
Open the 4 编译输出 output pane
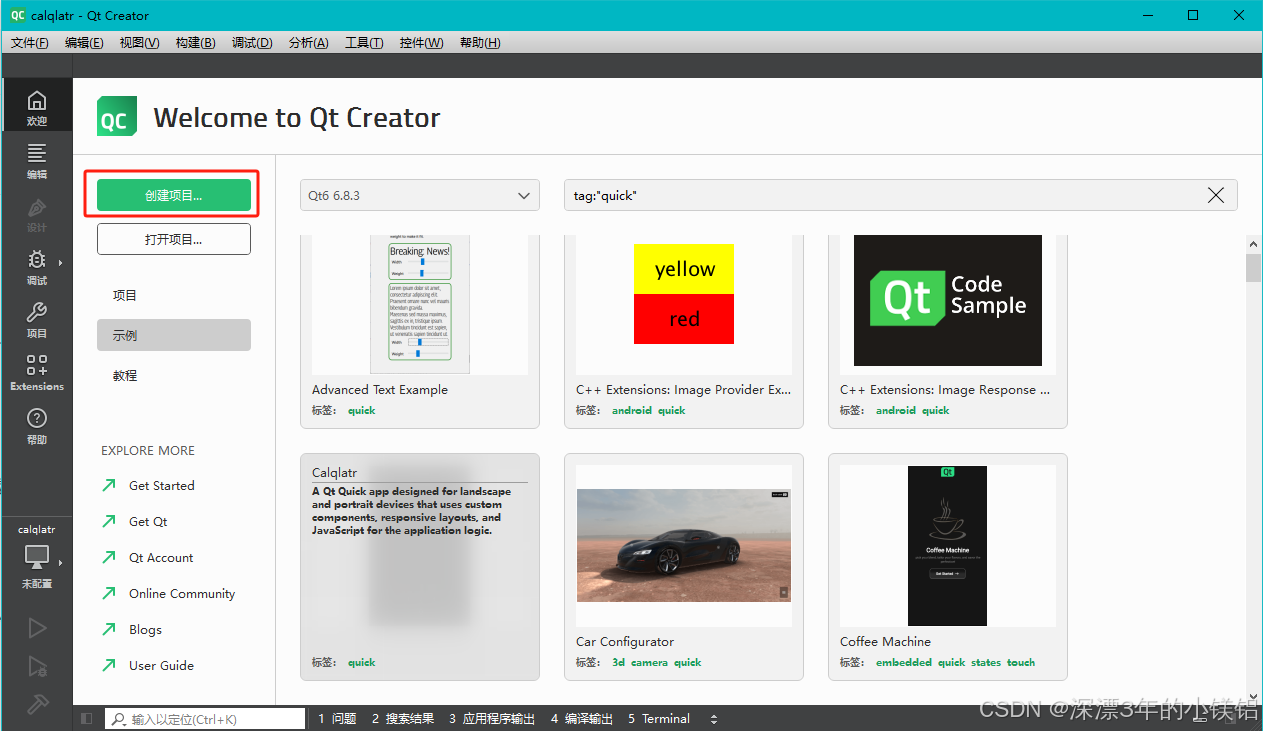pos(582,719)
